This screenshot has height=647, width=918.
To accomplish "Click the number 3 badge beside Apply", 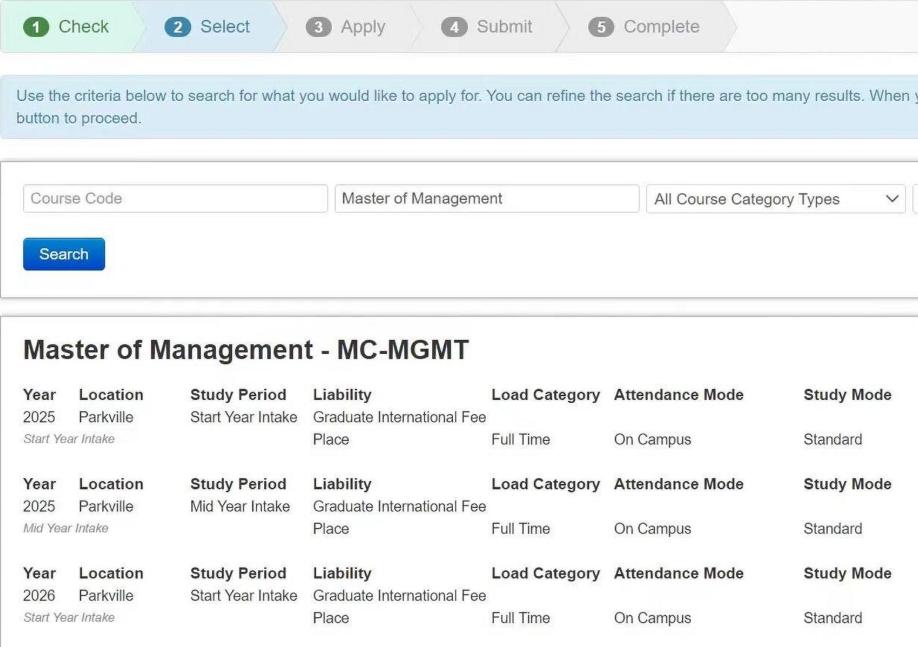I will (319, 27).
